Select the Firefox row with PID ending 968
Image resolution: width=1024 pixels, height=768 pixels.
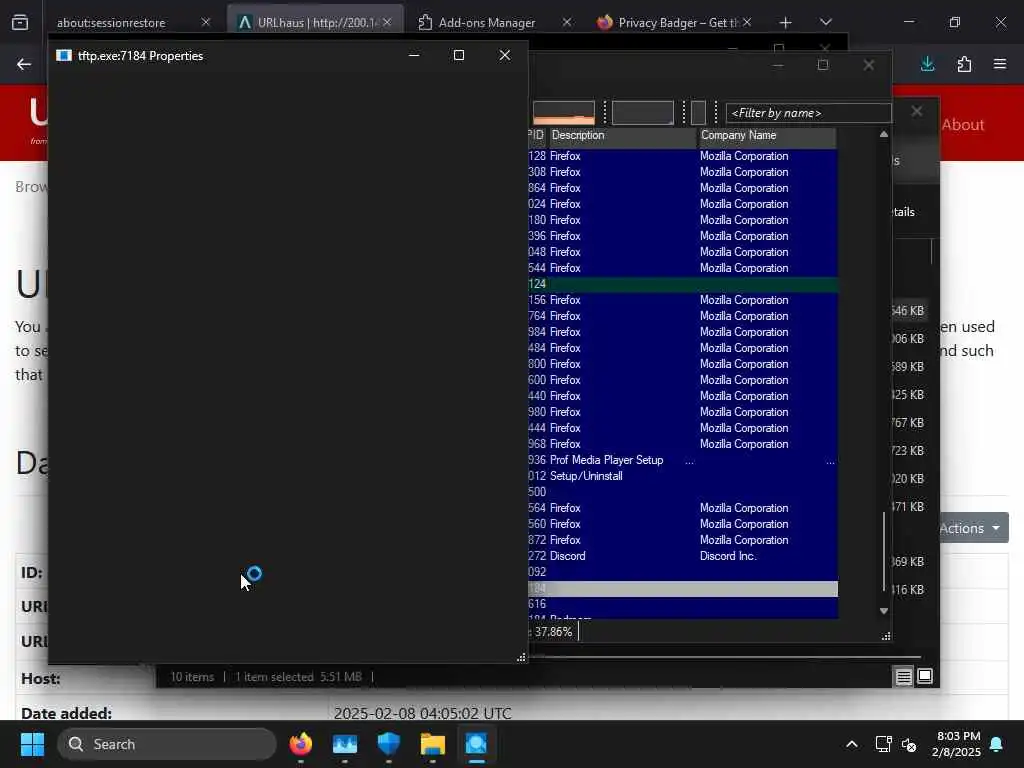pyautogui.click(x=682, y=444)
